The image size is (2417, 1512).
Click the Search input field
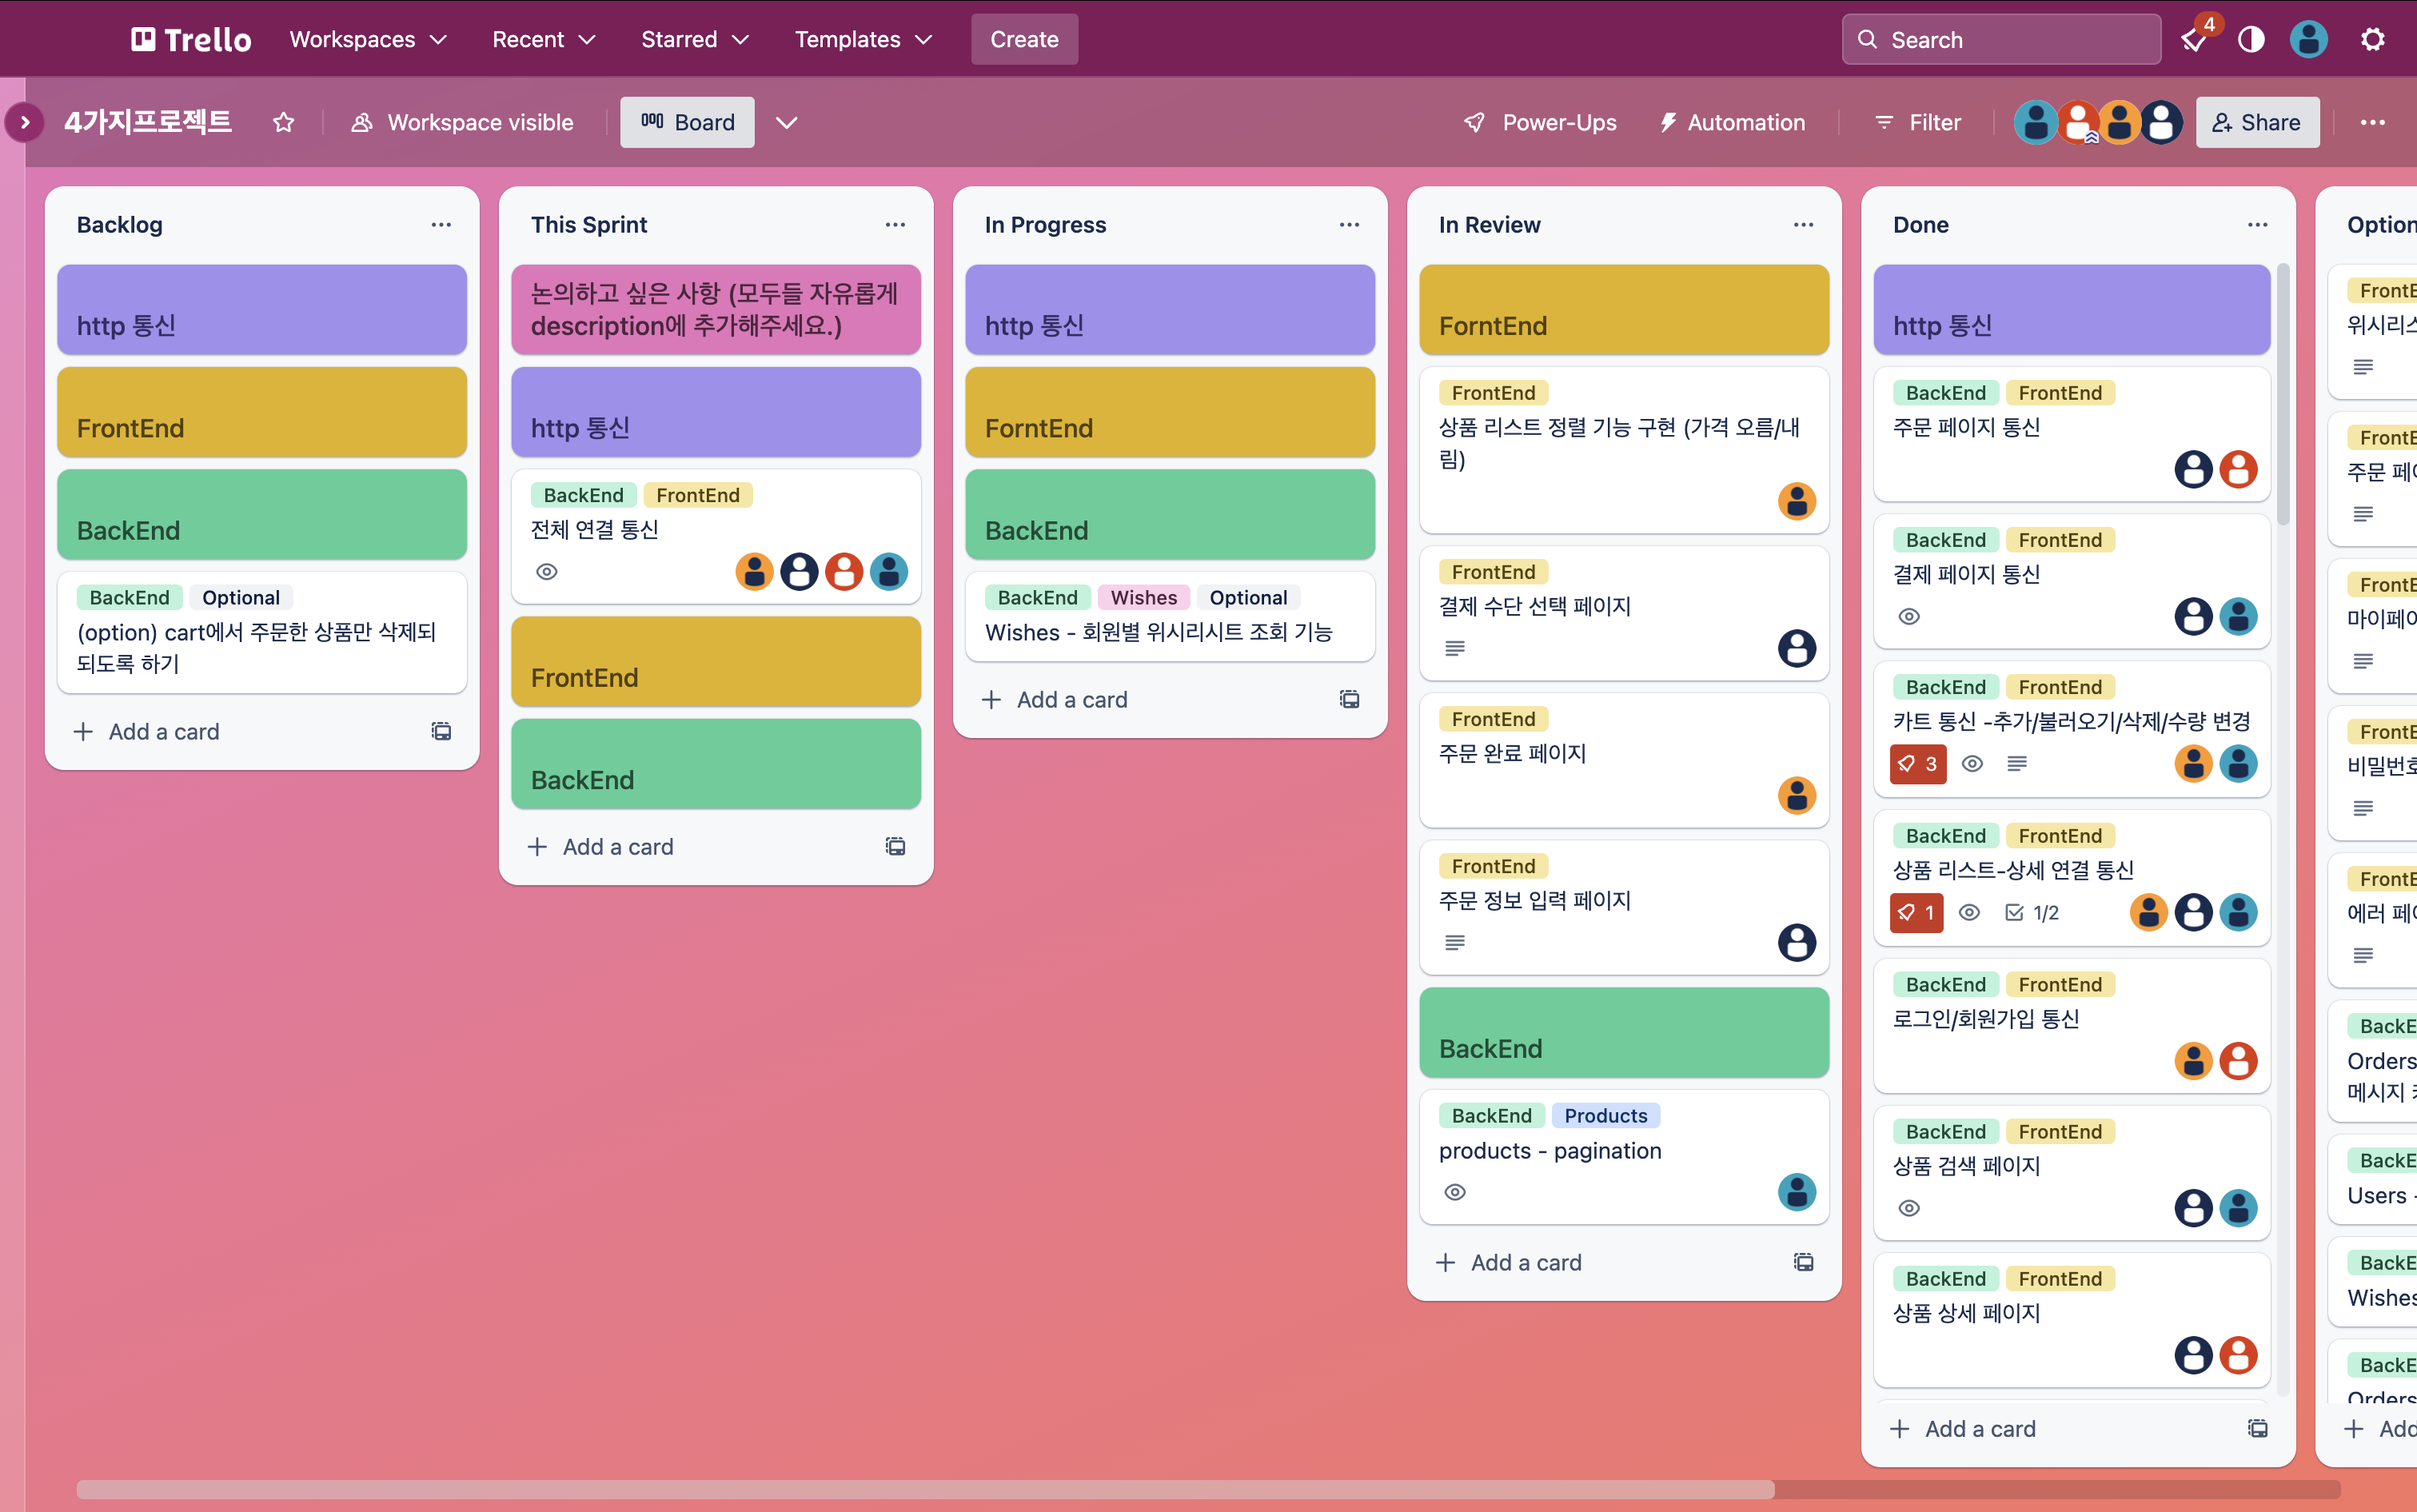pos(2001,40)
